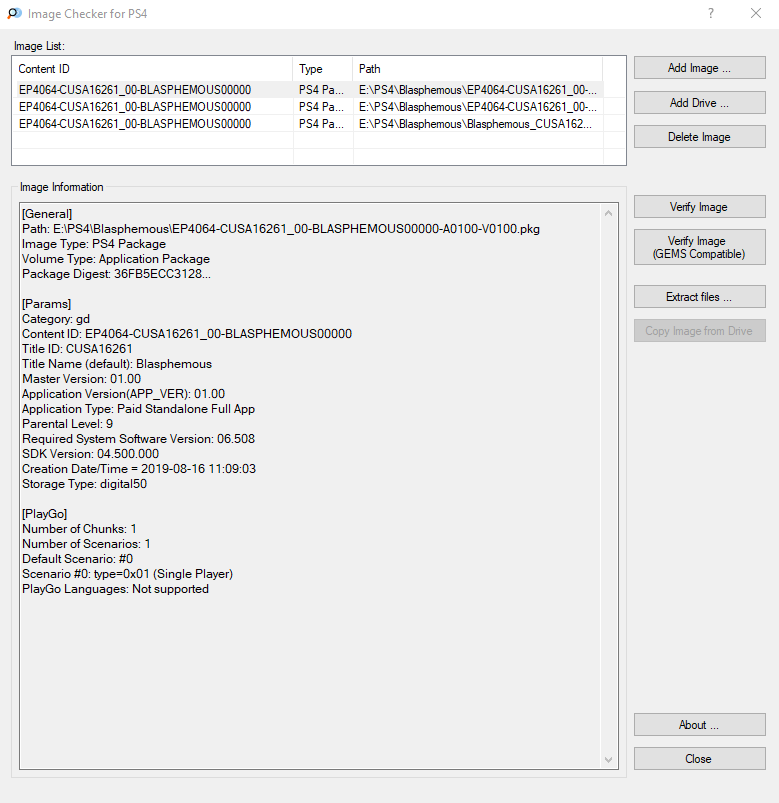Click the Close button at bottom

pos(700,758)
